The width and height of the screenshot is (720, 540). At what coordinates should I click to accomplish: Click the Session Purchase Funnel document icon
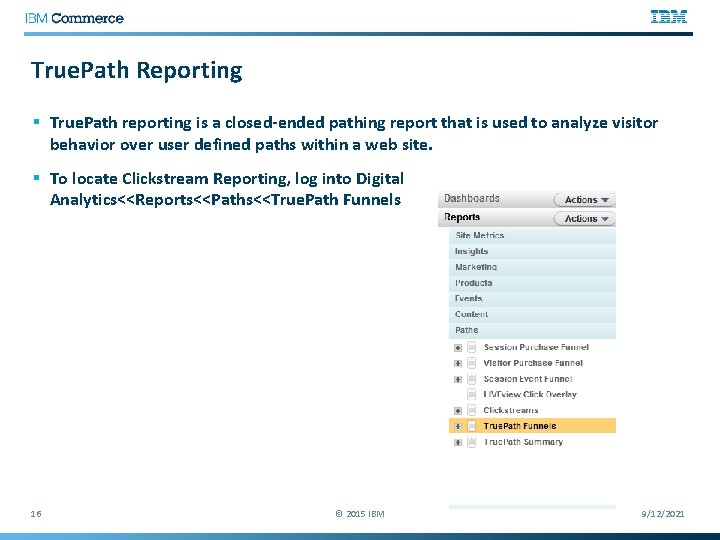click(x=472, y=347)
